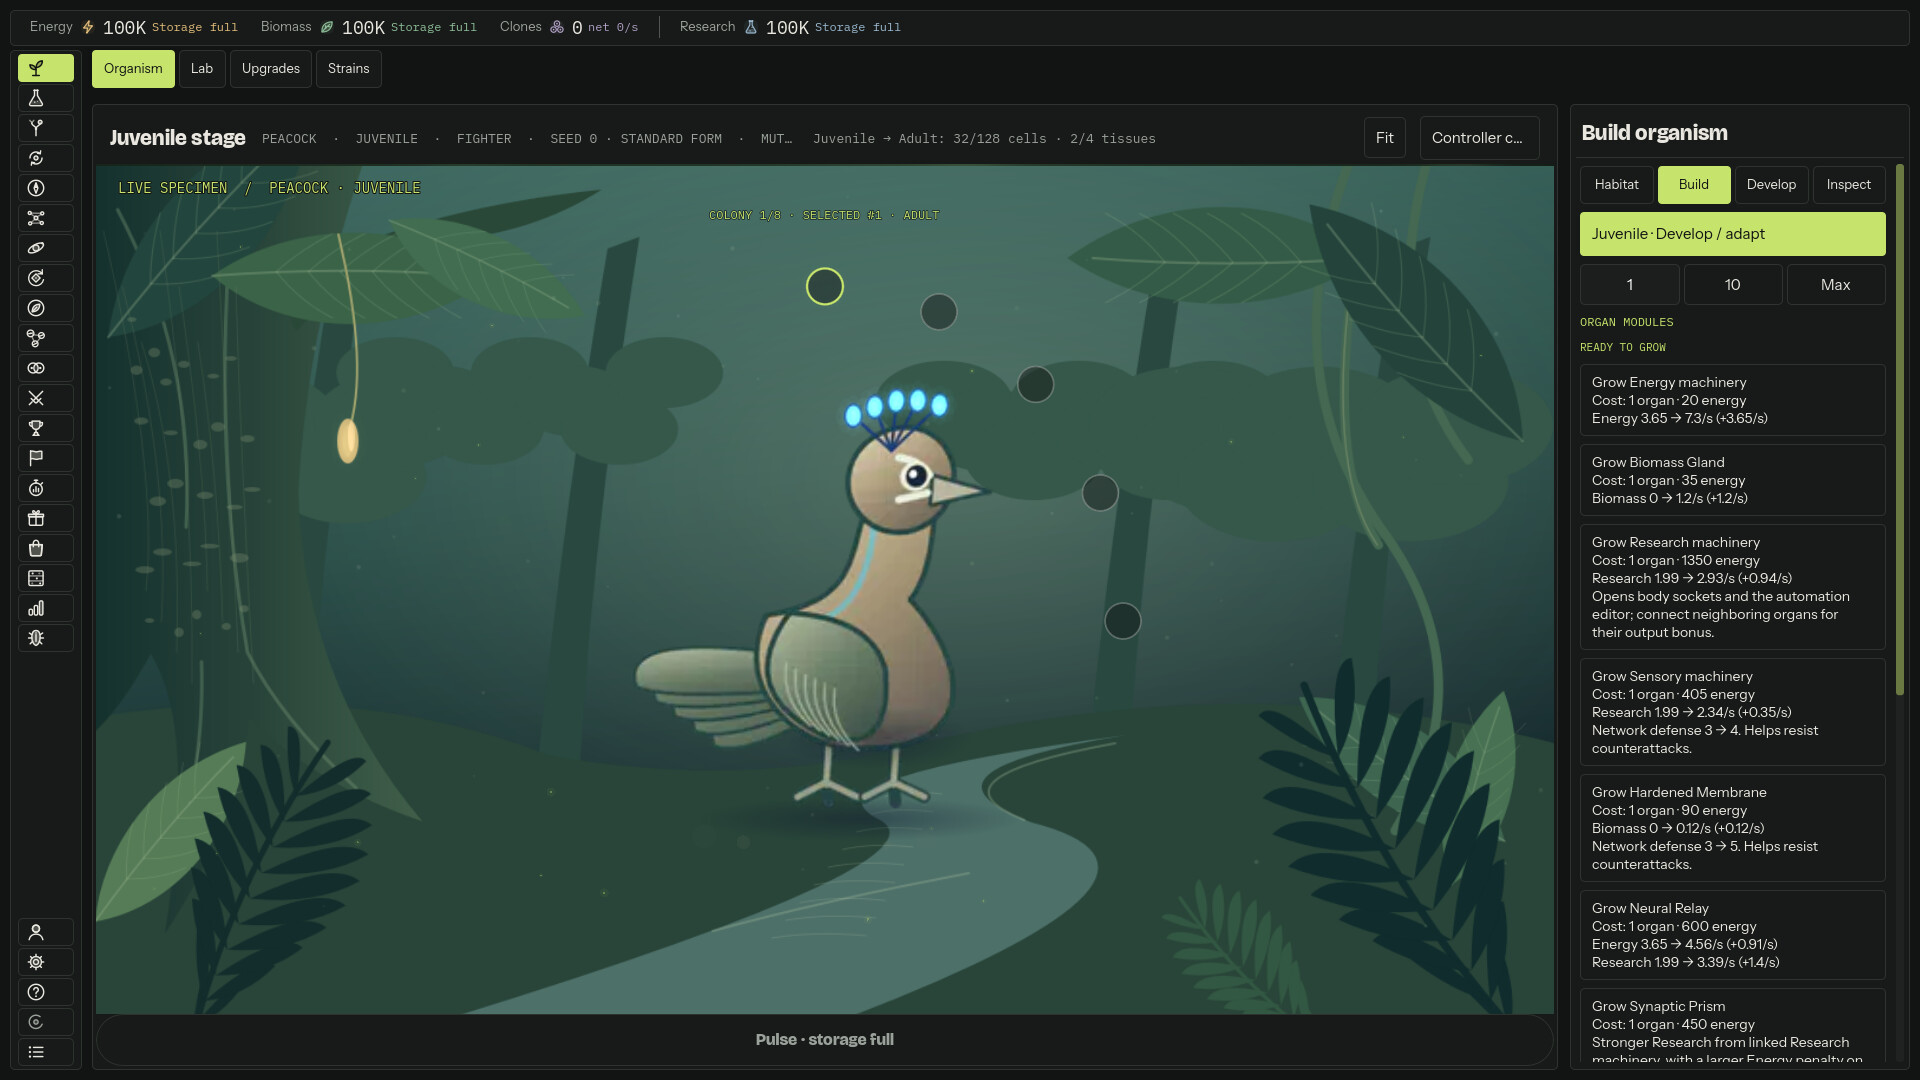Open the trophy achievements sidebar icon
Image resolution: width=1920 pixels, height=1080 pixels.
pyautogui.click(x=45, y=428)
